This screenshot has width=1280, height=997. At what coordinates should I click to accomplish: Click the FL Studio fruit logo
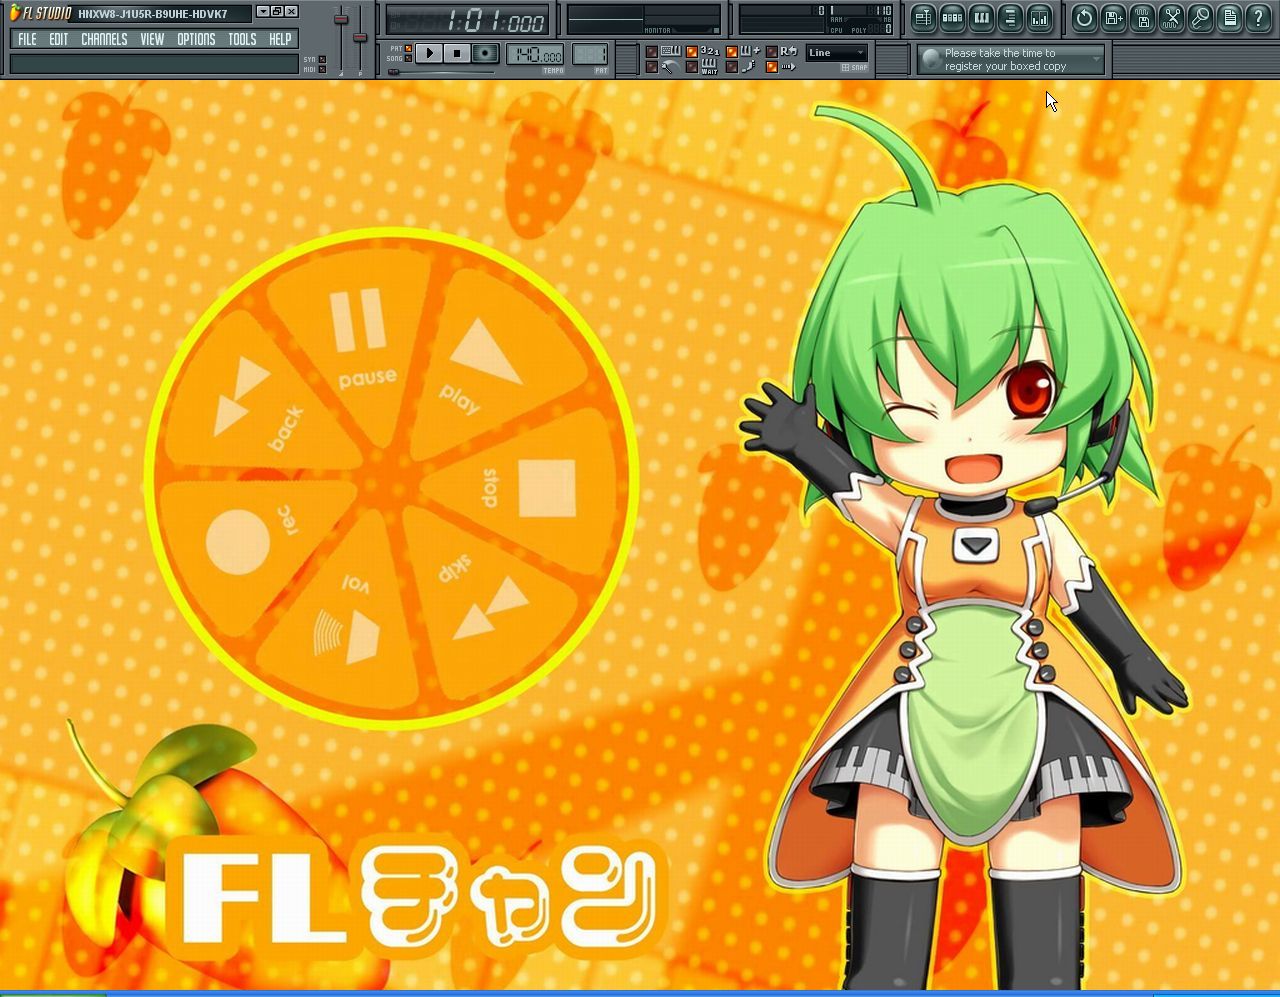(14, 12)
